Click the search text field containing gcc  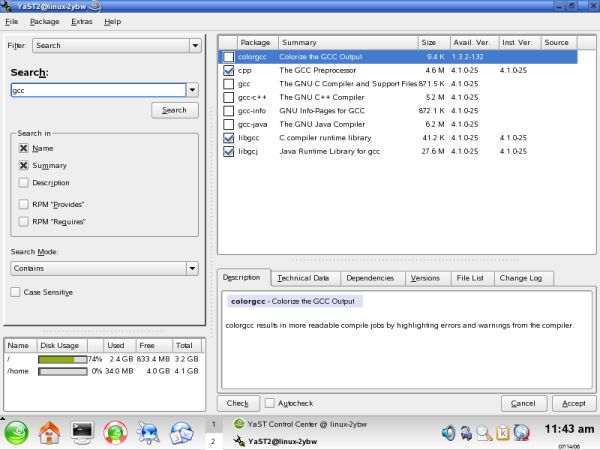(x=98, y=90)
